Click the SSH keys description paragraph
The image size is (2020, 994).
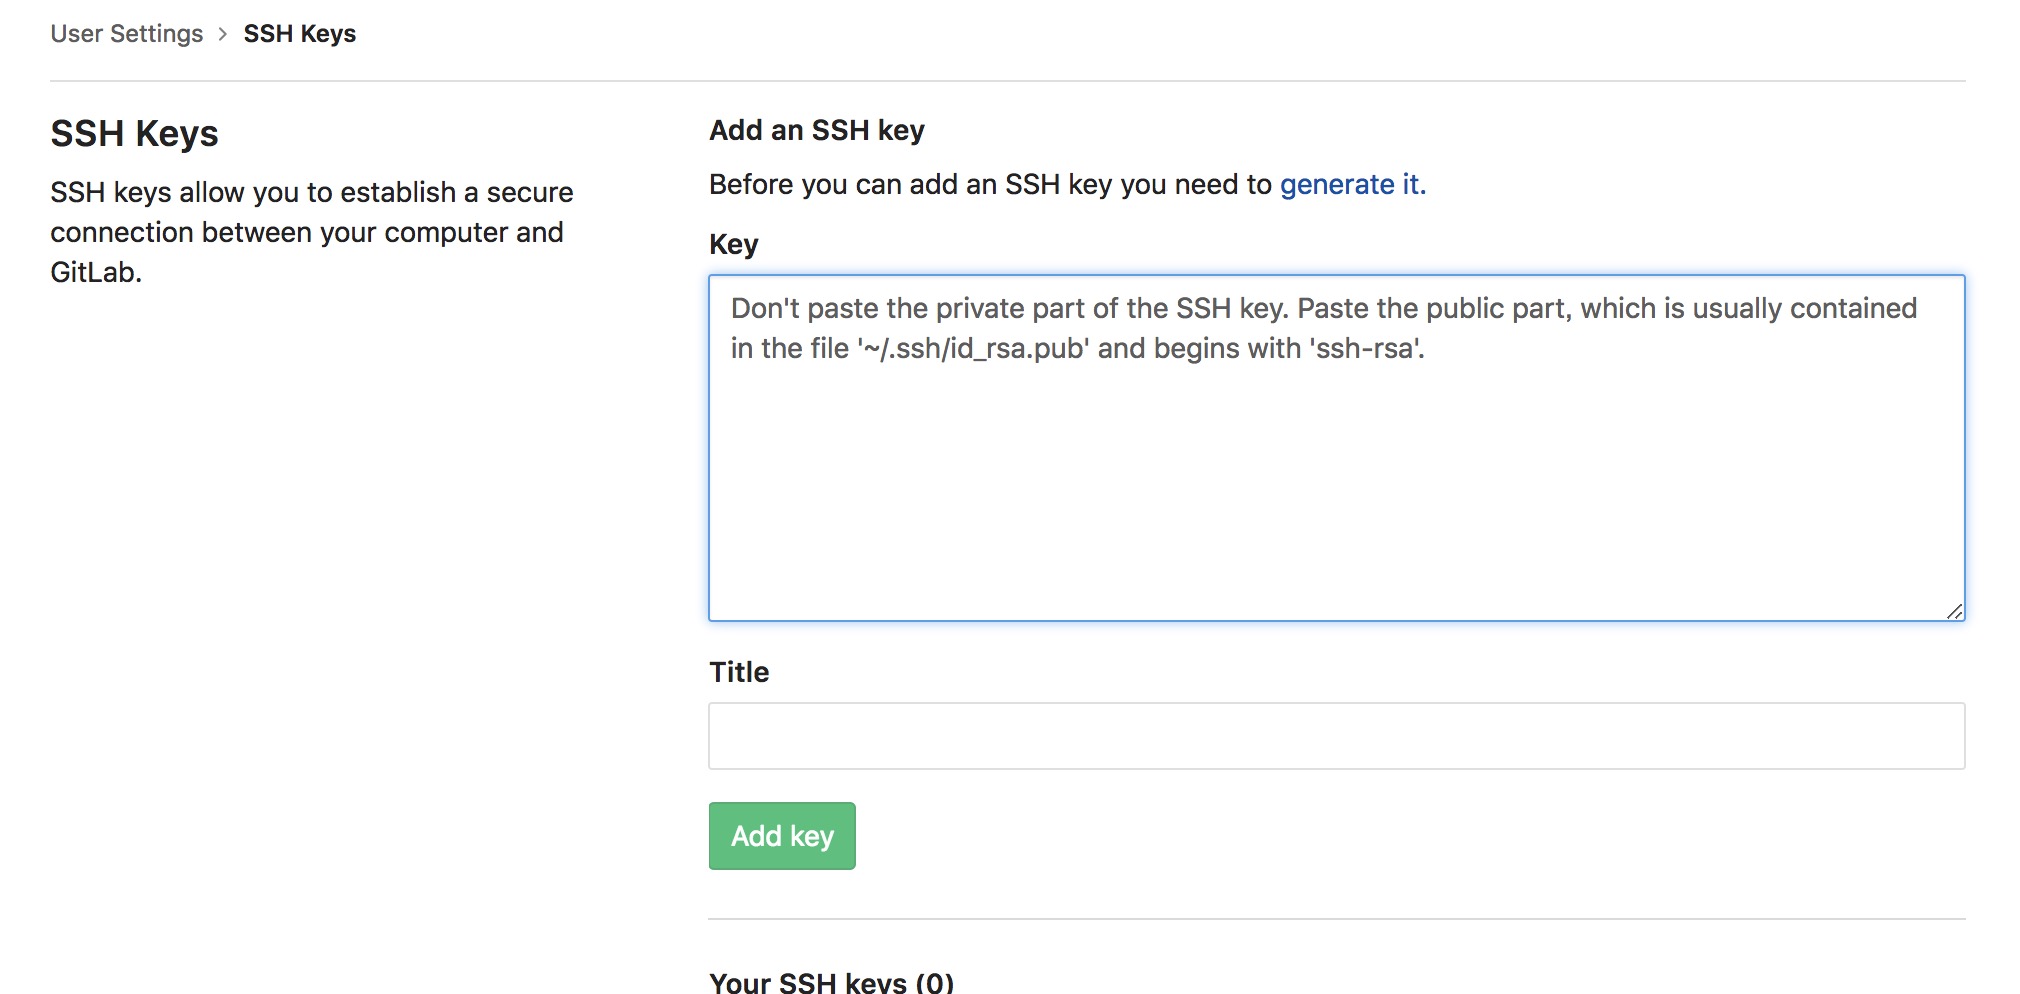click(x=311, y=232)
